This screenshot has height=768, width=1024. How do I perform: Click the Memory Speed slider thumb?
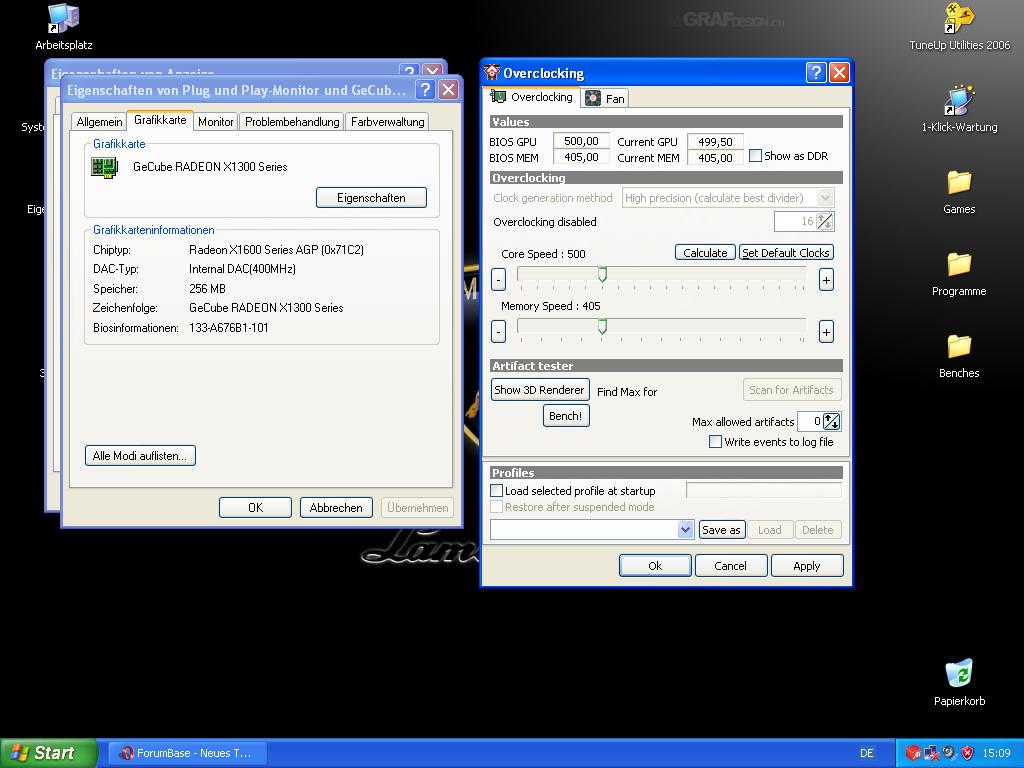pos(602,326)
